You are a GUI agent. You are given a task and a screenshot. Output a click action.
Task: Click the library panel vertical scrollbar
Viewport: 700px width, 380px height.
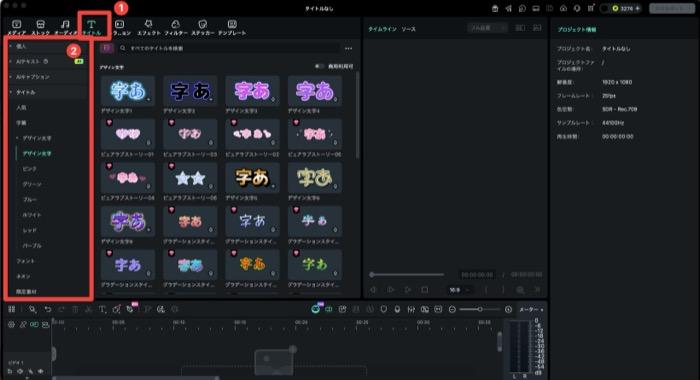pyautogui.click(x=357, y=115)
